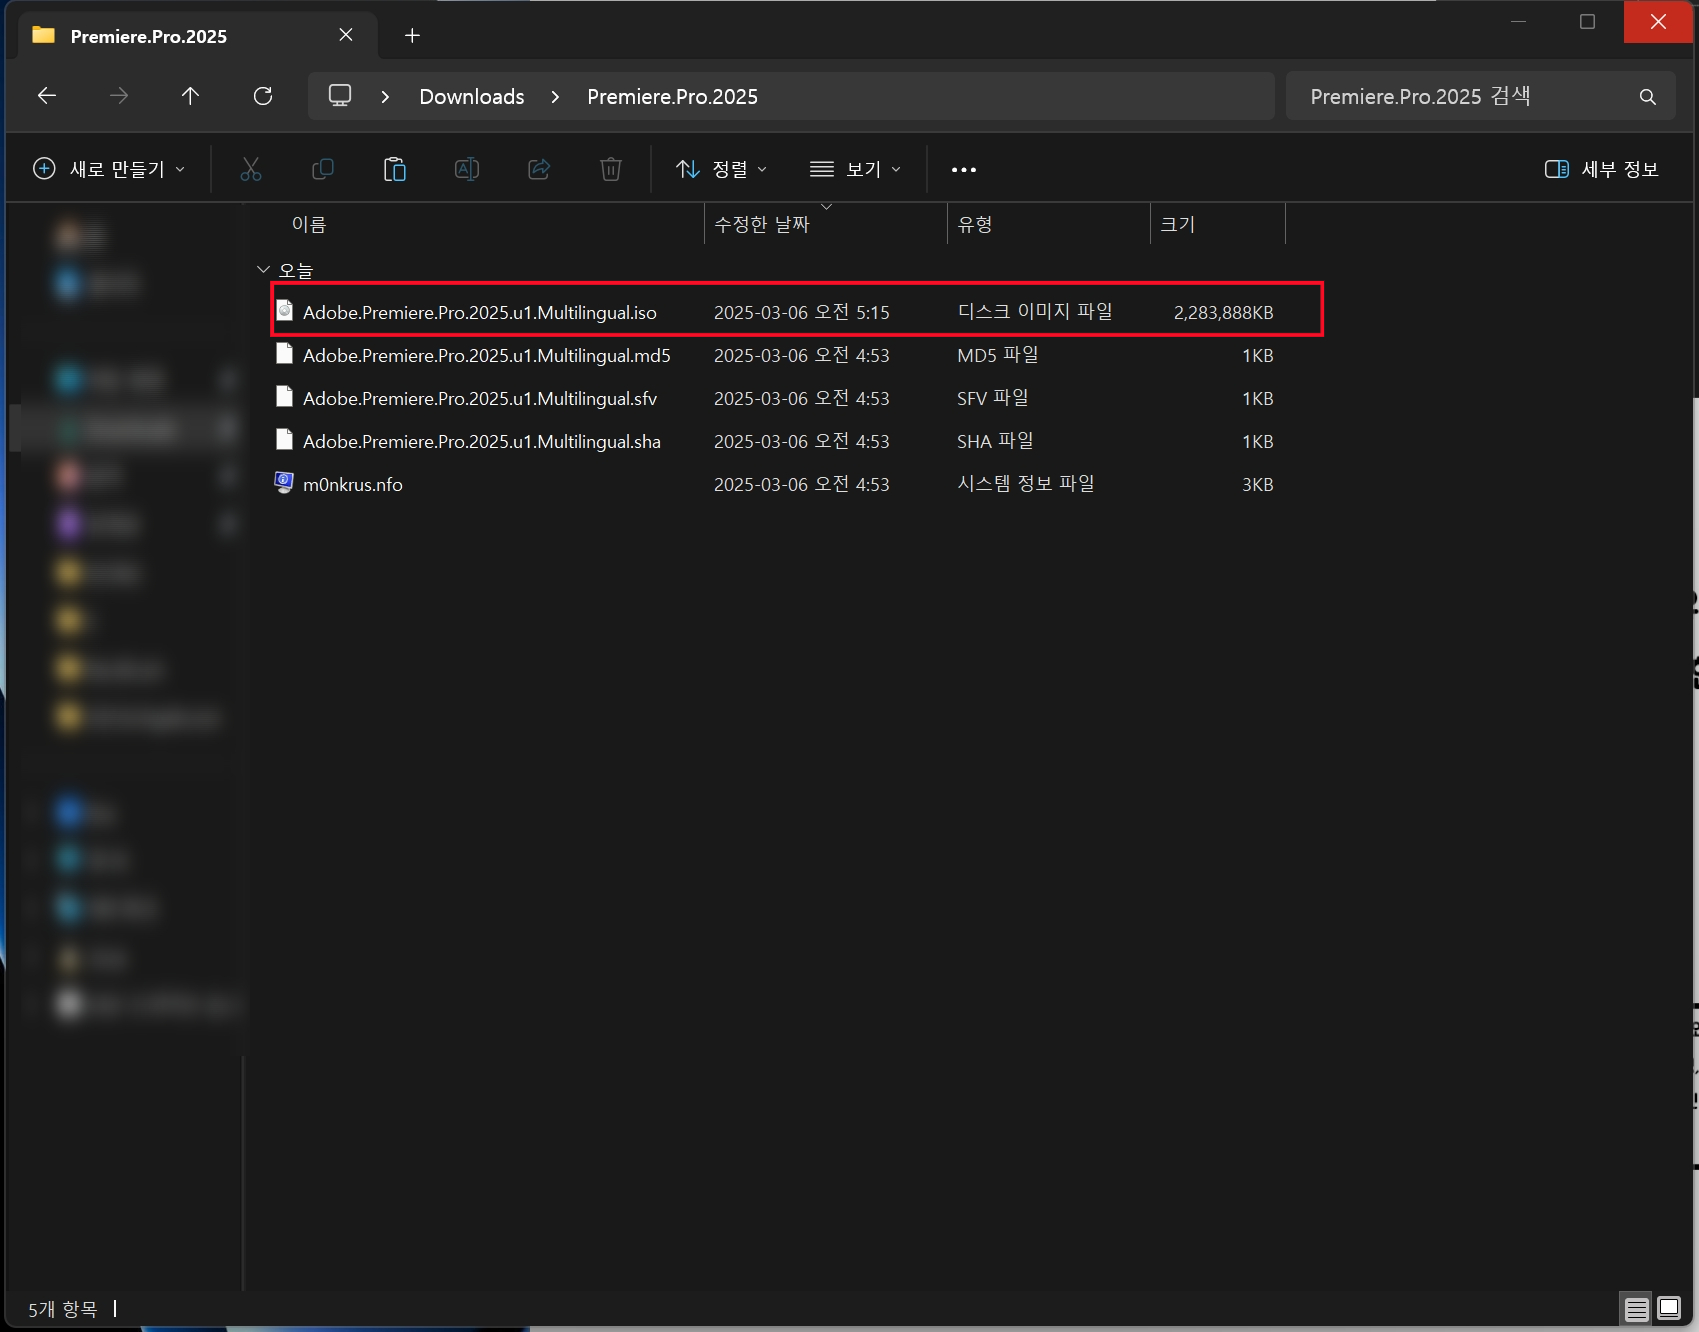The height and width of the screenshot is (1332, 1699).
Task: Select Adobe.Premiere.Pro.2025.u1.Multilingual.sha file
Action: pyautogui.click(x=482, y=442)
